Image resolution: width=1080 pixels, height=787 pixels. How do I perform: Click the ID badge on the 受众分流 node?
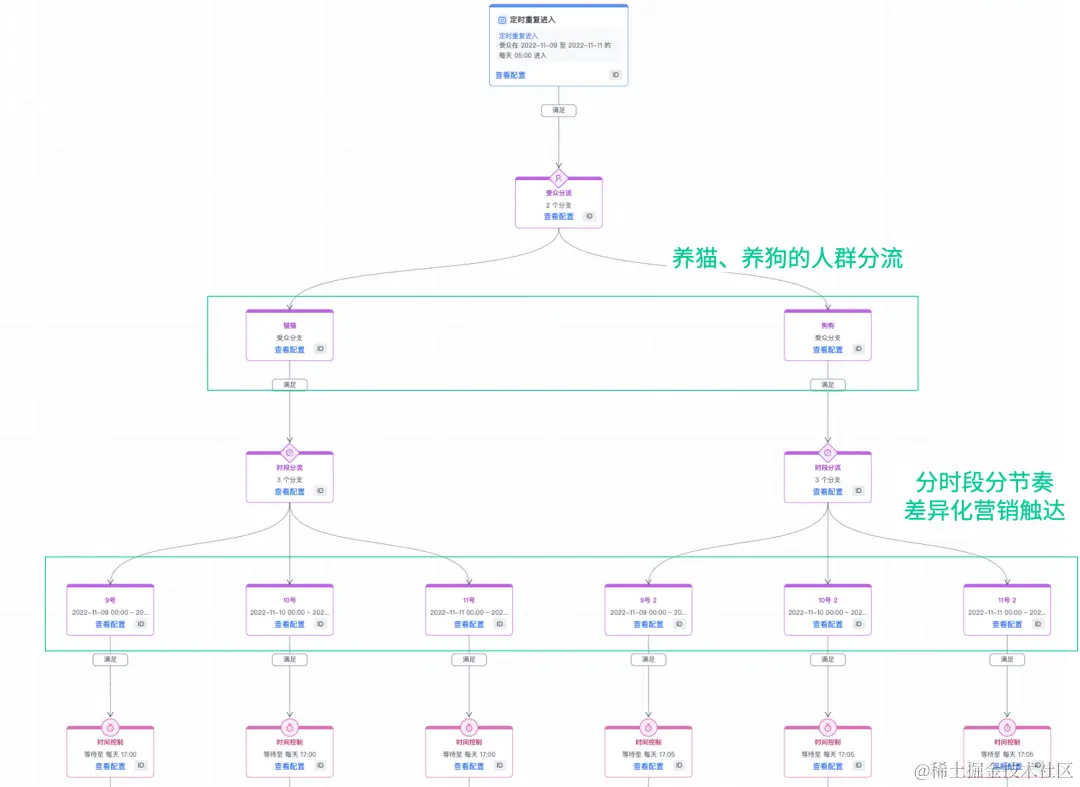point(589,215)
